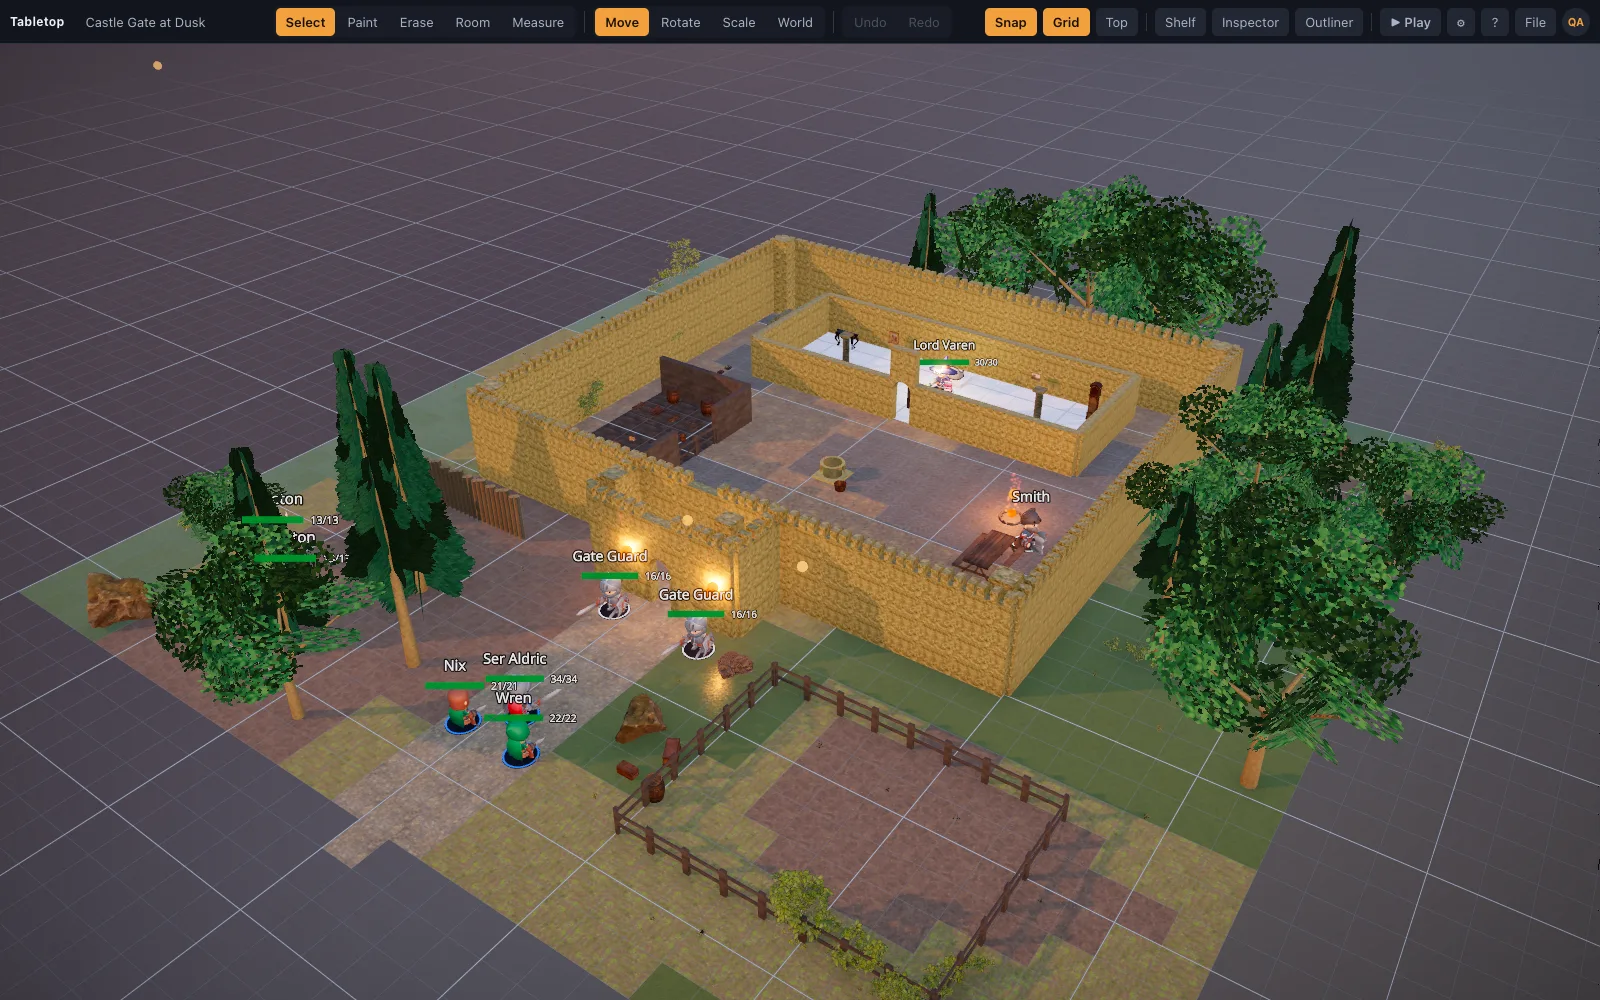1600x1000 pixels.
Task: Click the Undo button
Action: pyautogui.click(x=870, y=22)
